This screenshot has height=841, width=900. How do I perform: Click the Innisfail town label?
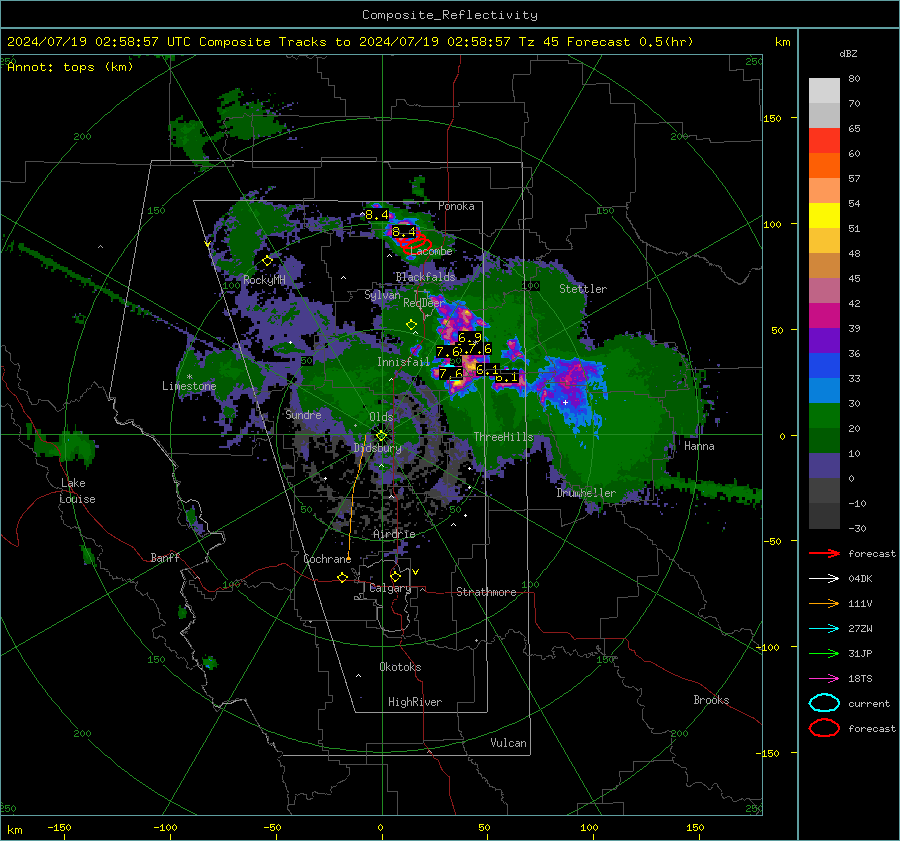[403, 362]
